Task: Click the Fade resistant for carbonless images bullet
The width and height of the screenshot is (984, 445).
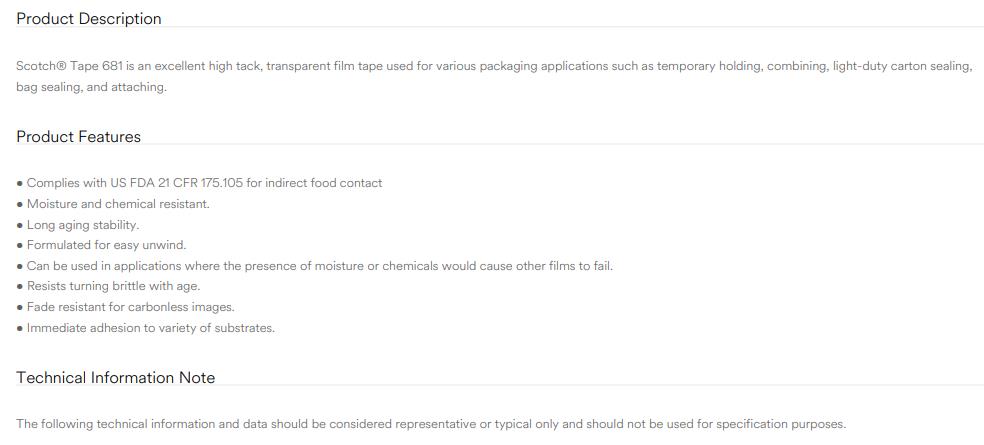Action: tap(125, 308)
